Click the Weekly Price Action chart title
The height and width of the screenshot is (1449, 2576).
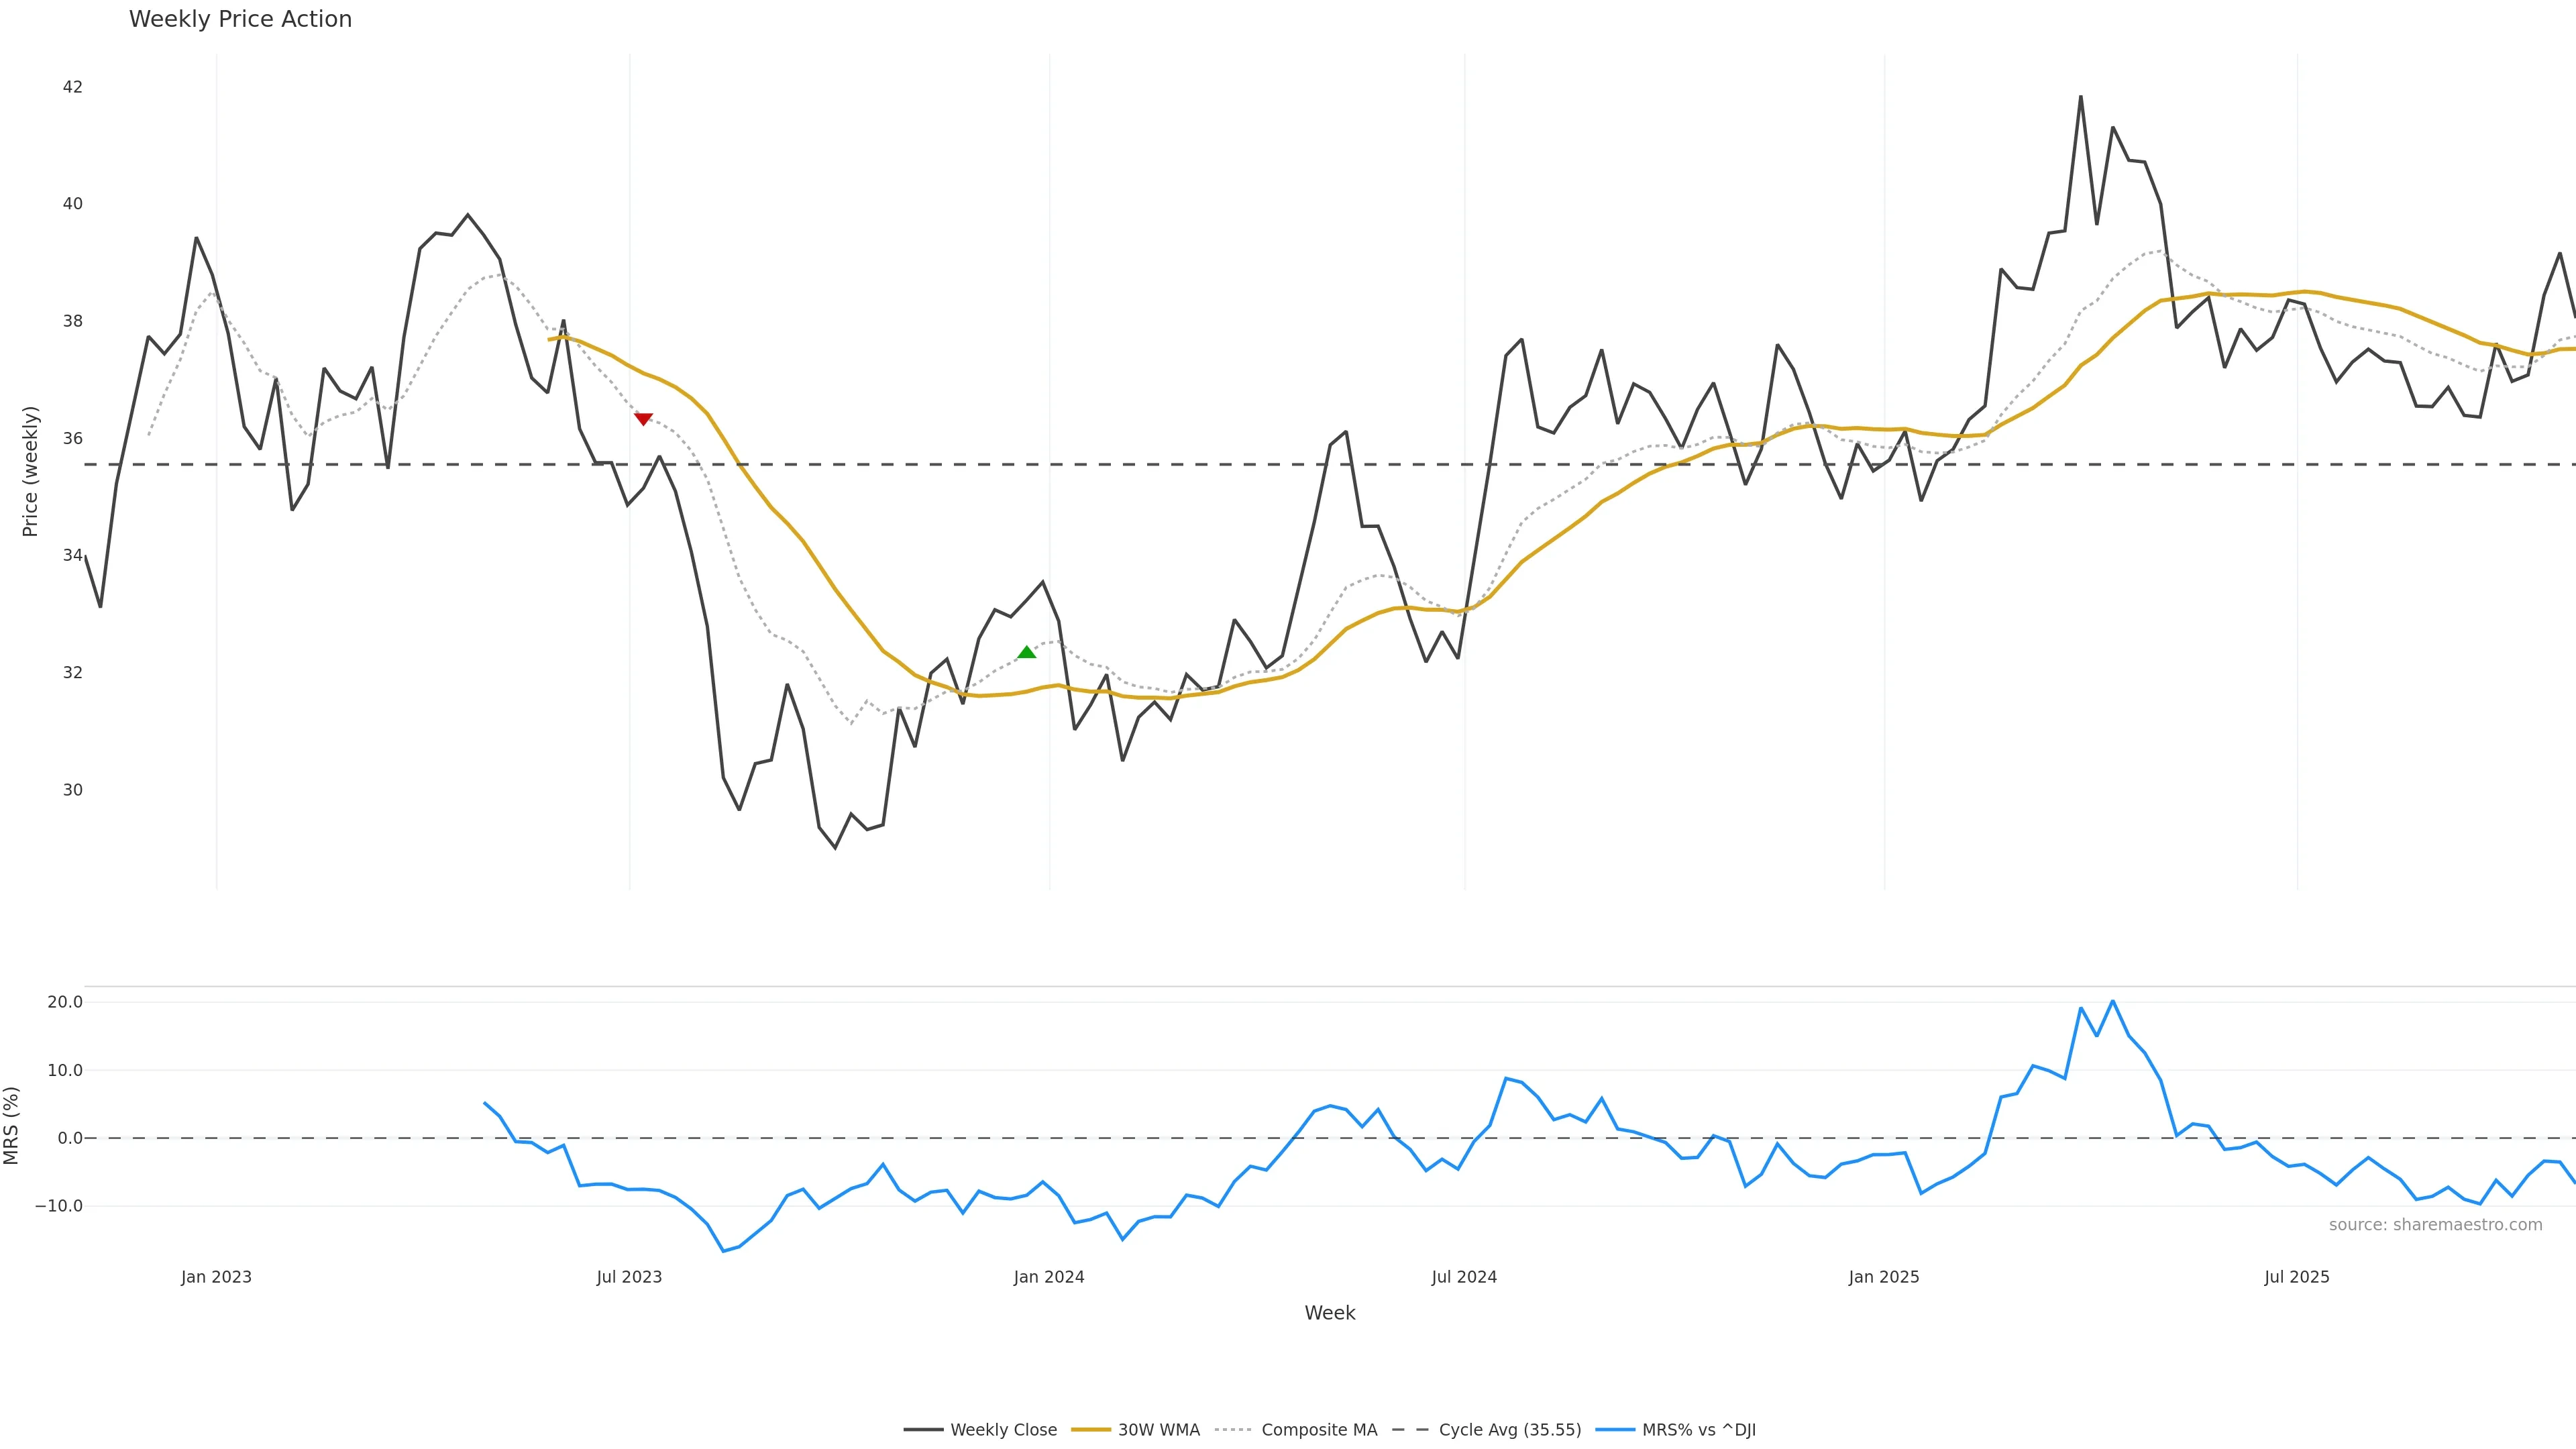[240, 19]
